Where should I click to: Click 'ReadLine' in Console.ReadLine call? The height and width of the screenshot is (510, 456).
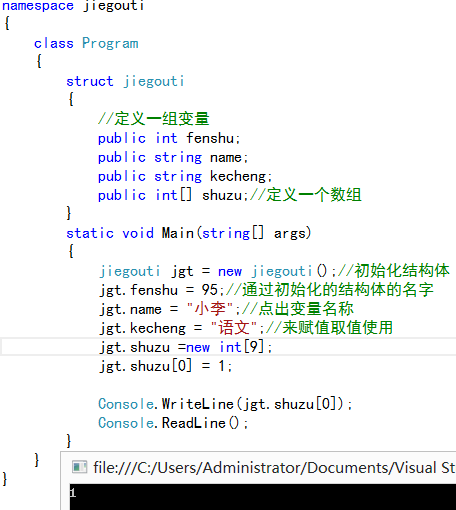[194, 423]
